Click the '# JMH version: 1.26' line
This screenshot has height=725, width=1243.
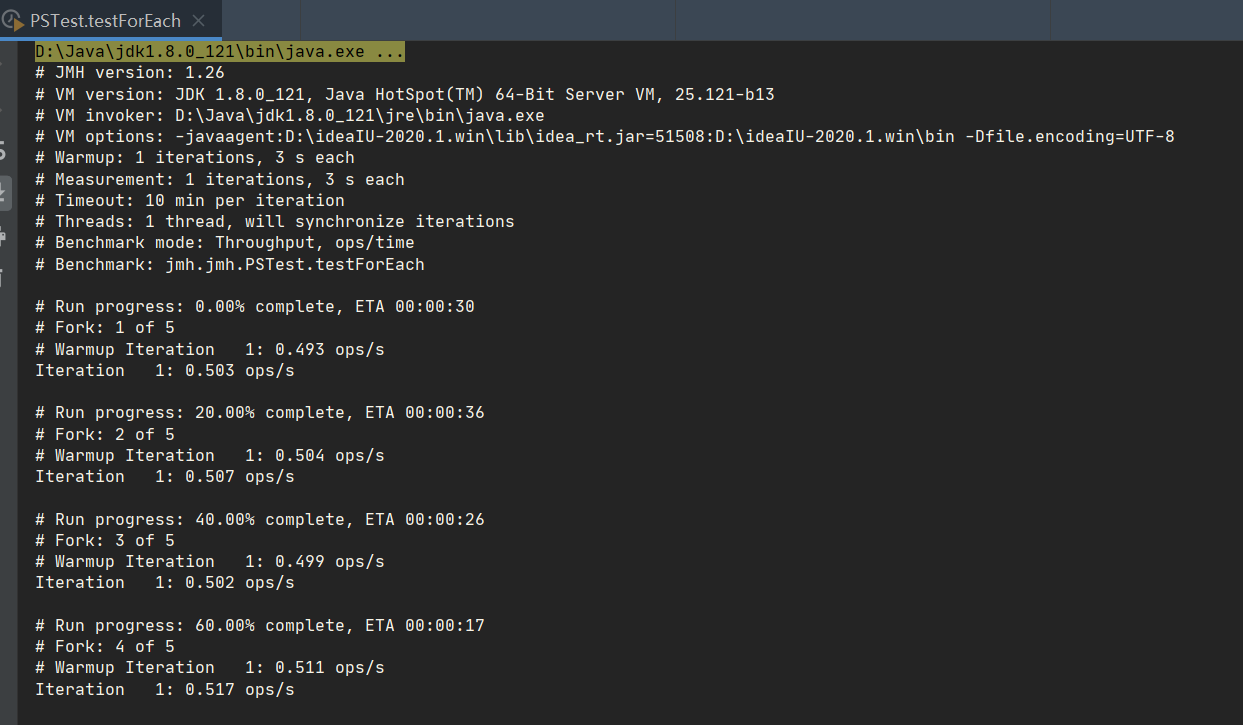point(130,72)
